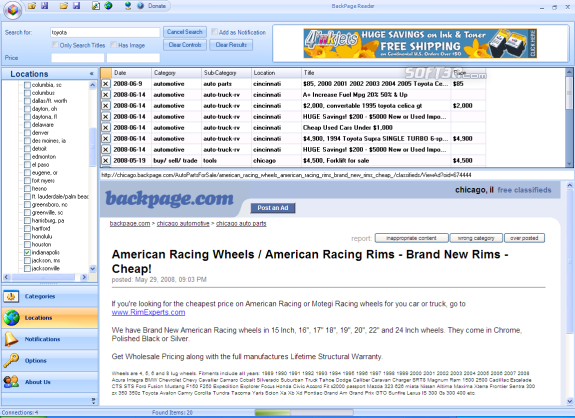Check the jacksonville location checkbox
575x418 pixels.
tap(27, 268)
